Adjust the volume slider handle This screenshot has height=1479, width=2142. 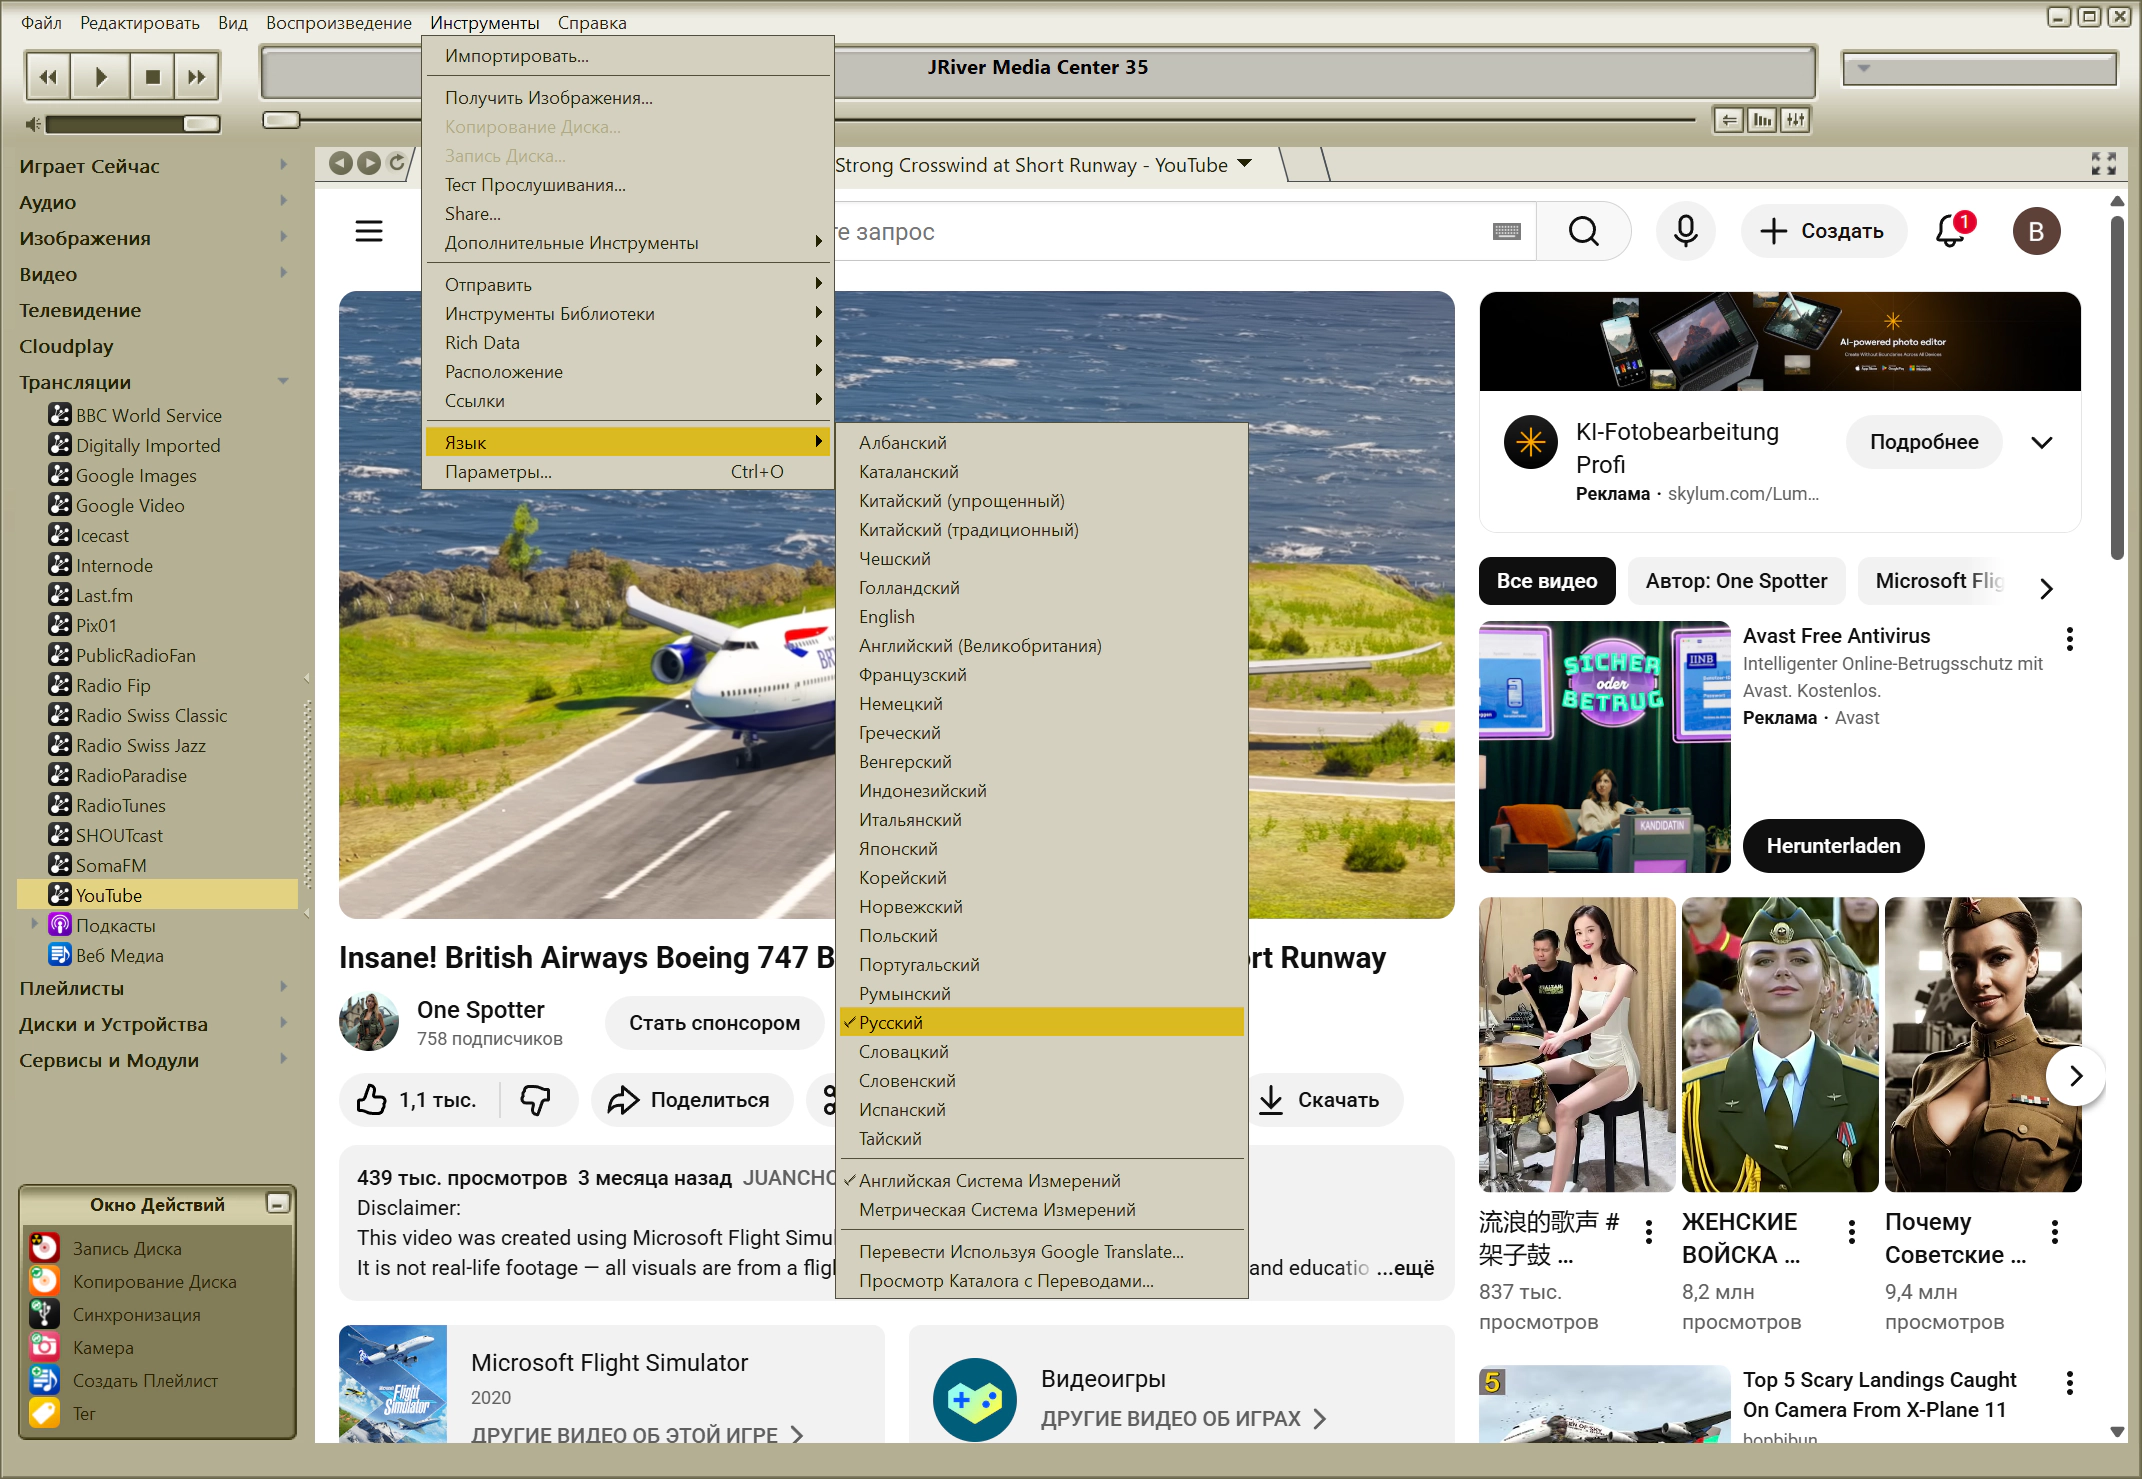coord(200,124)
